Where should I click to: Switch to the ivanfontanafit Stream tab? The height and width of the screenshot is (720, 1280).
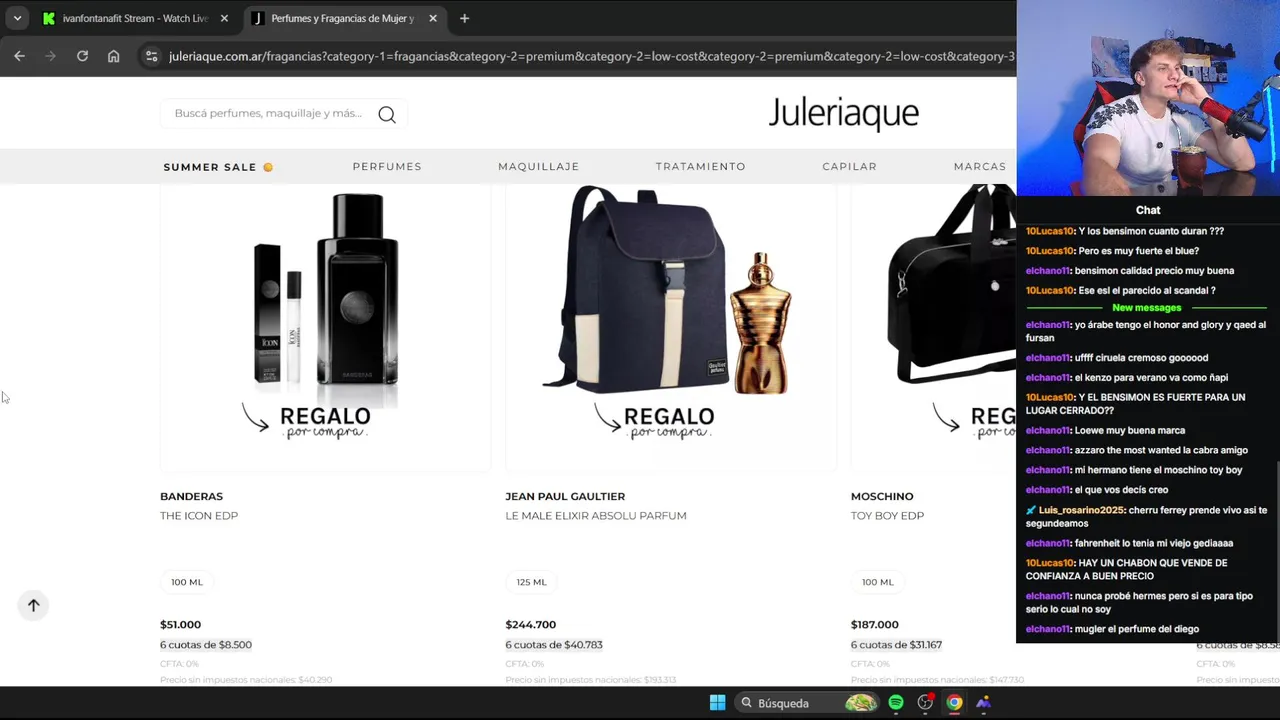(135, 18)
